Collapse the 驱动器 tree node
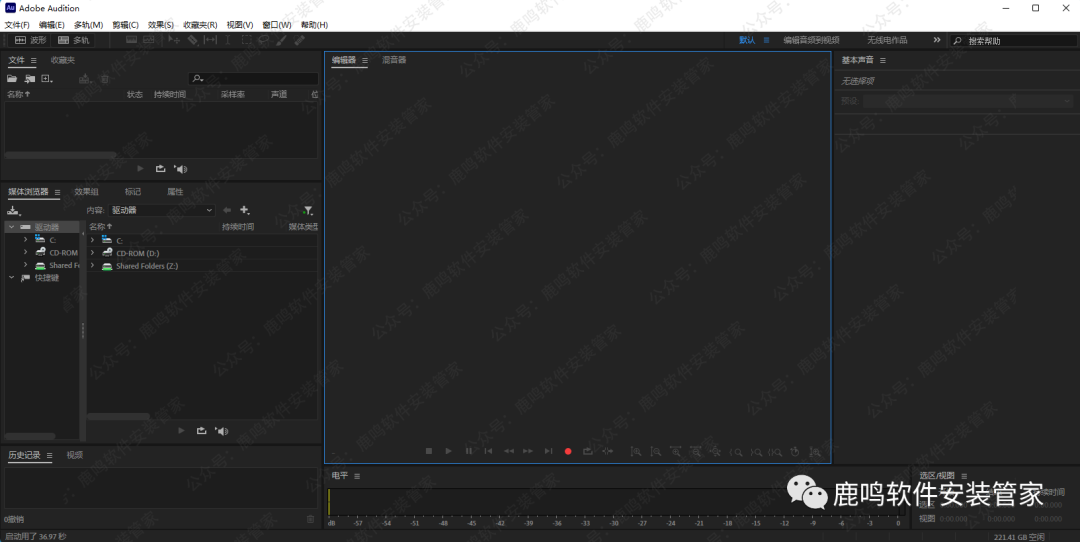This screenshot has width=1080, height=542. (11, 227)
